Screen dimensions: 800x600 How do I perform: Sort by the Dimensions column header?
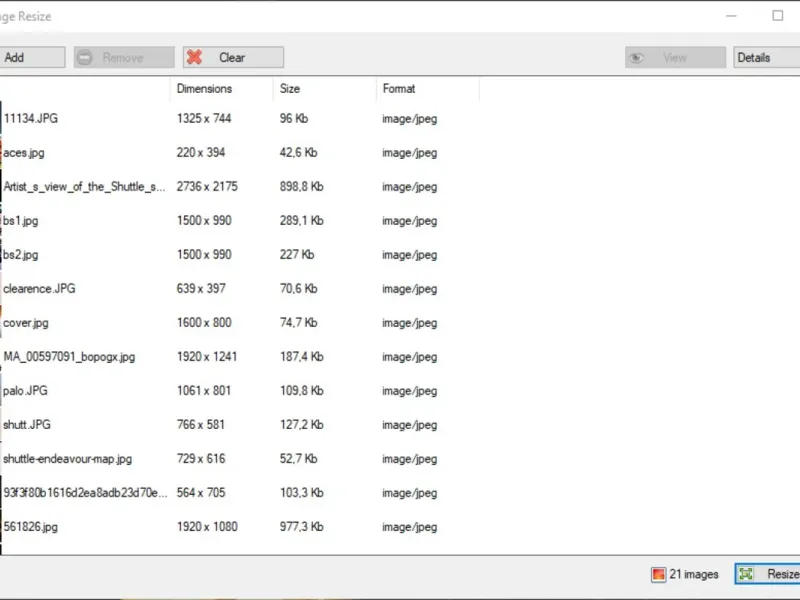pyautogui.click(x=221, y=89)
